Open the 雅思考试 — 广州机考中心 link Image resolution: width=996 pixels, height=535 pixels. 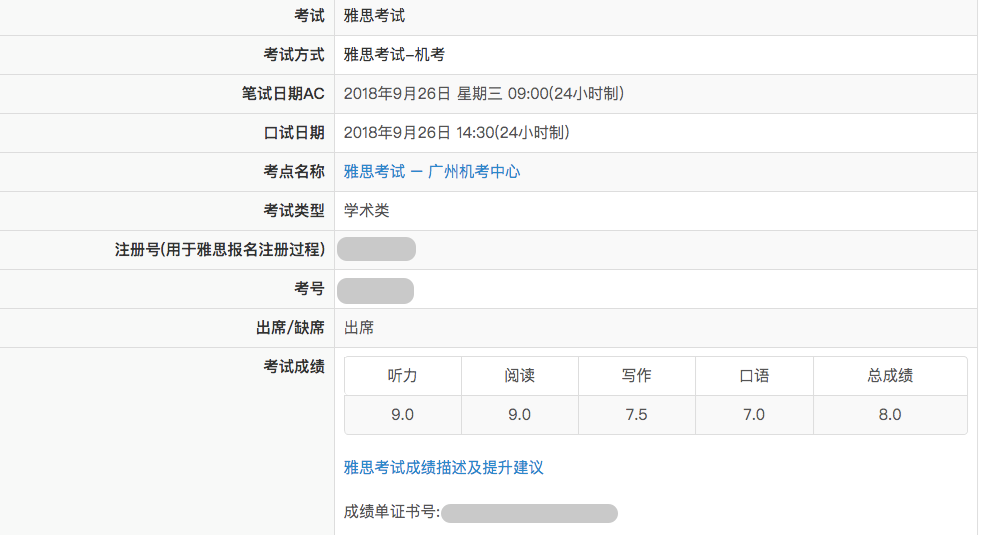(x=432, y=172)
